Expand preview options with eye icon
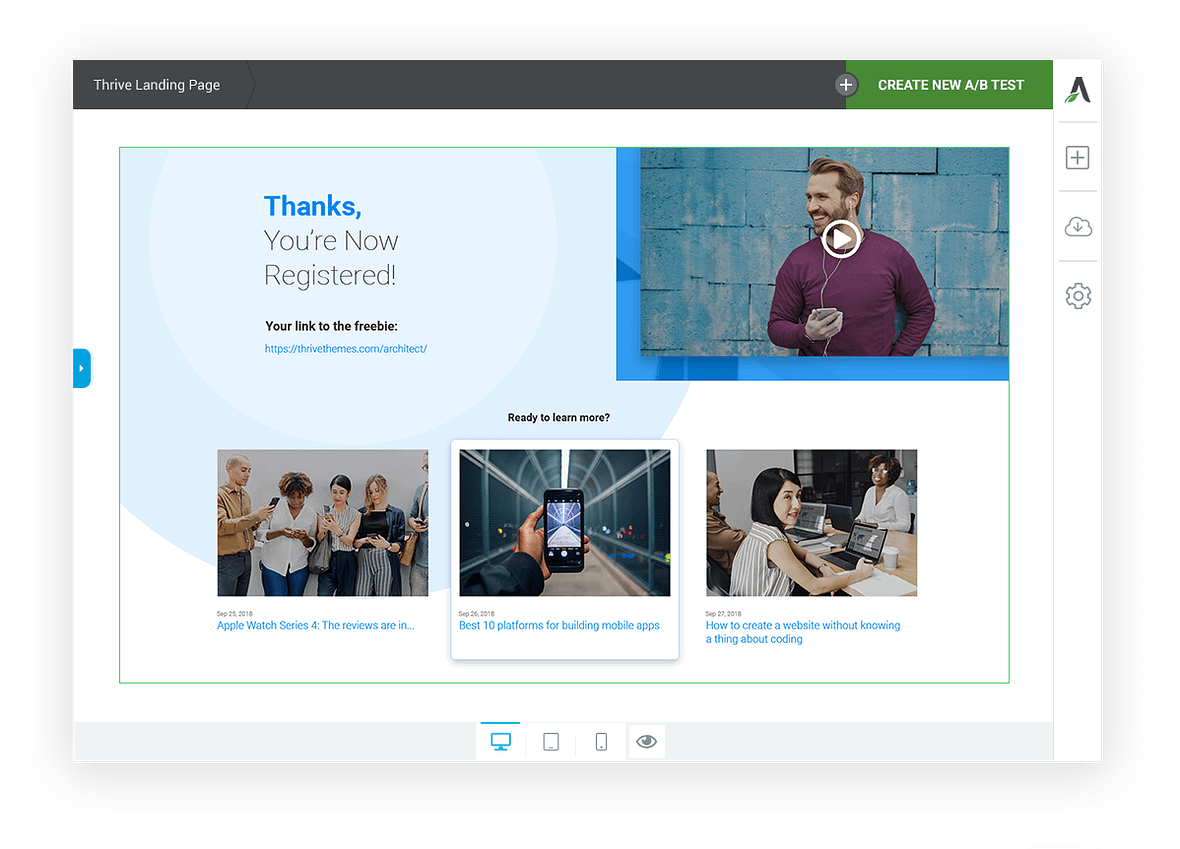The width and height of the screenshot is (1180, 849). (646, 740)
